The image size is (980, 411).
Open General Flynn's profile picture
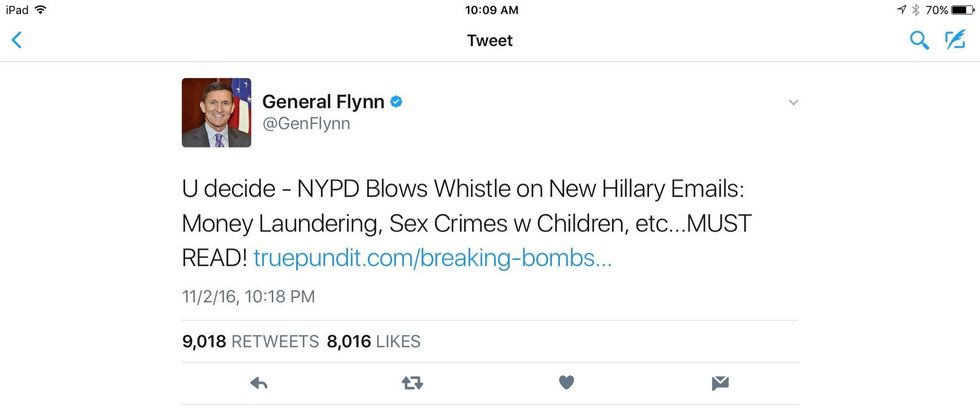[x=216, y=113]
